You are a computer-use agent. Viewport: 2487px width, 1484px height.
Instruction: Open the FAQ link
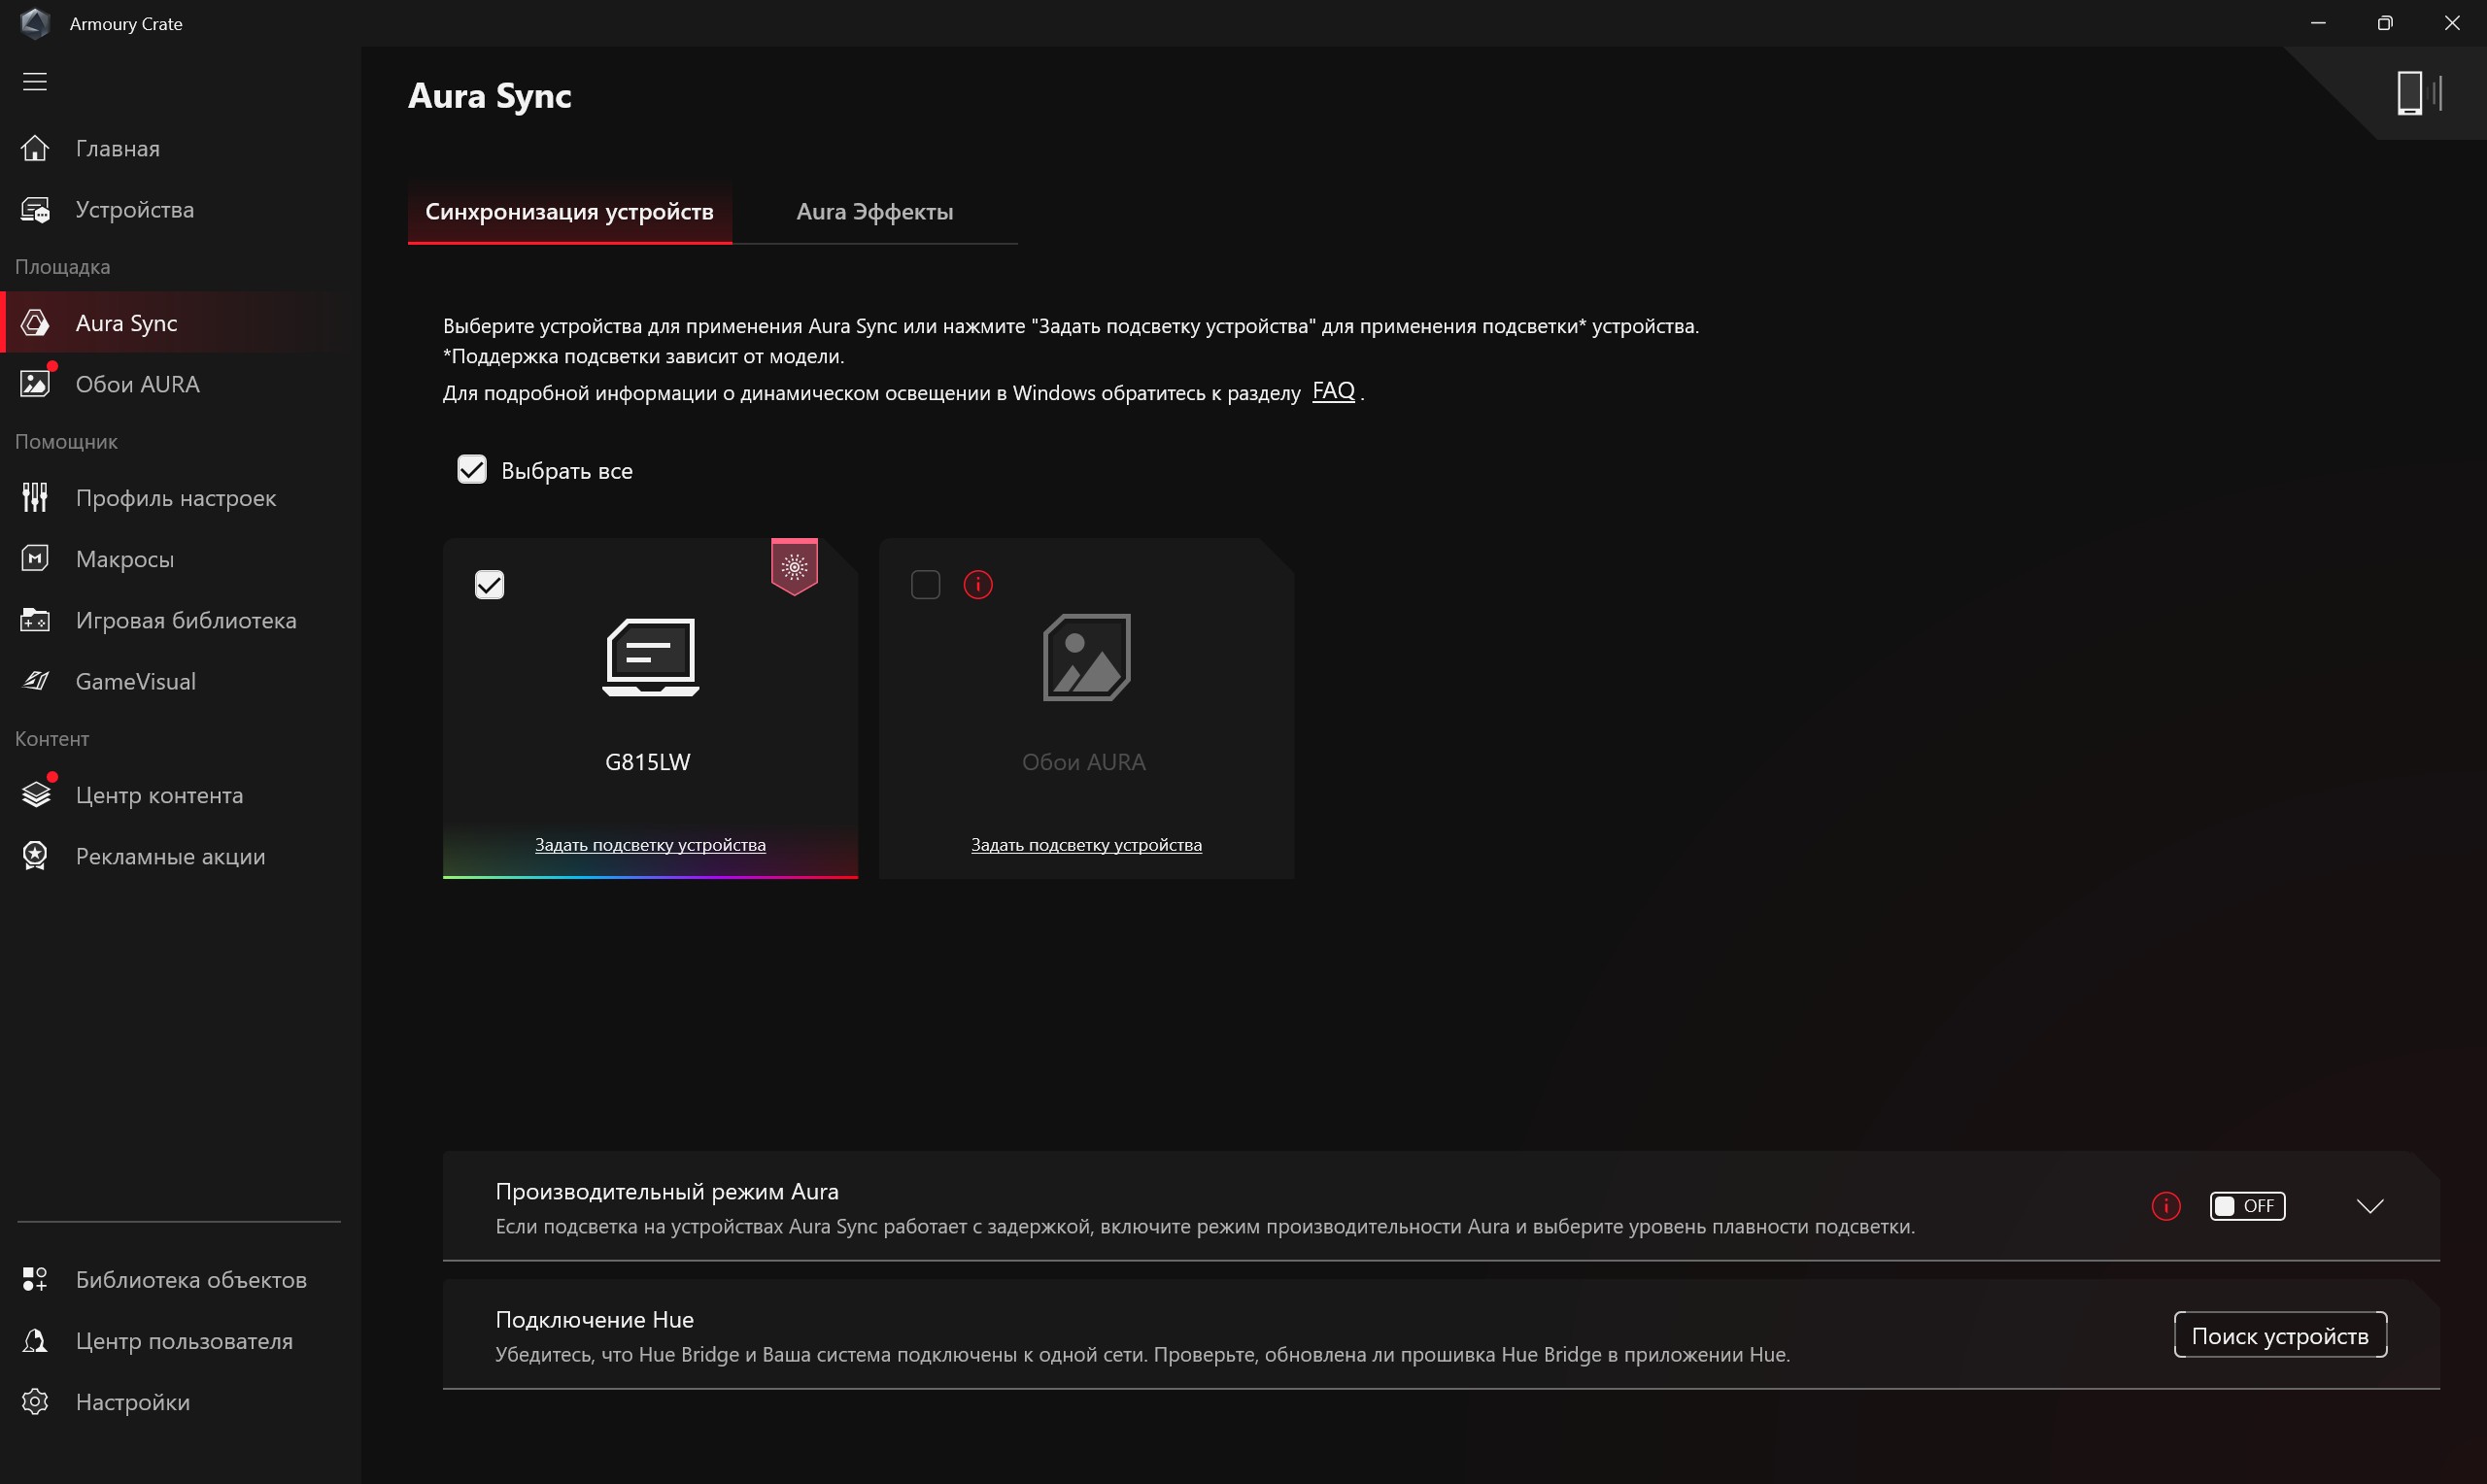pyautogui.click(x=1333, y=391)
